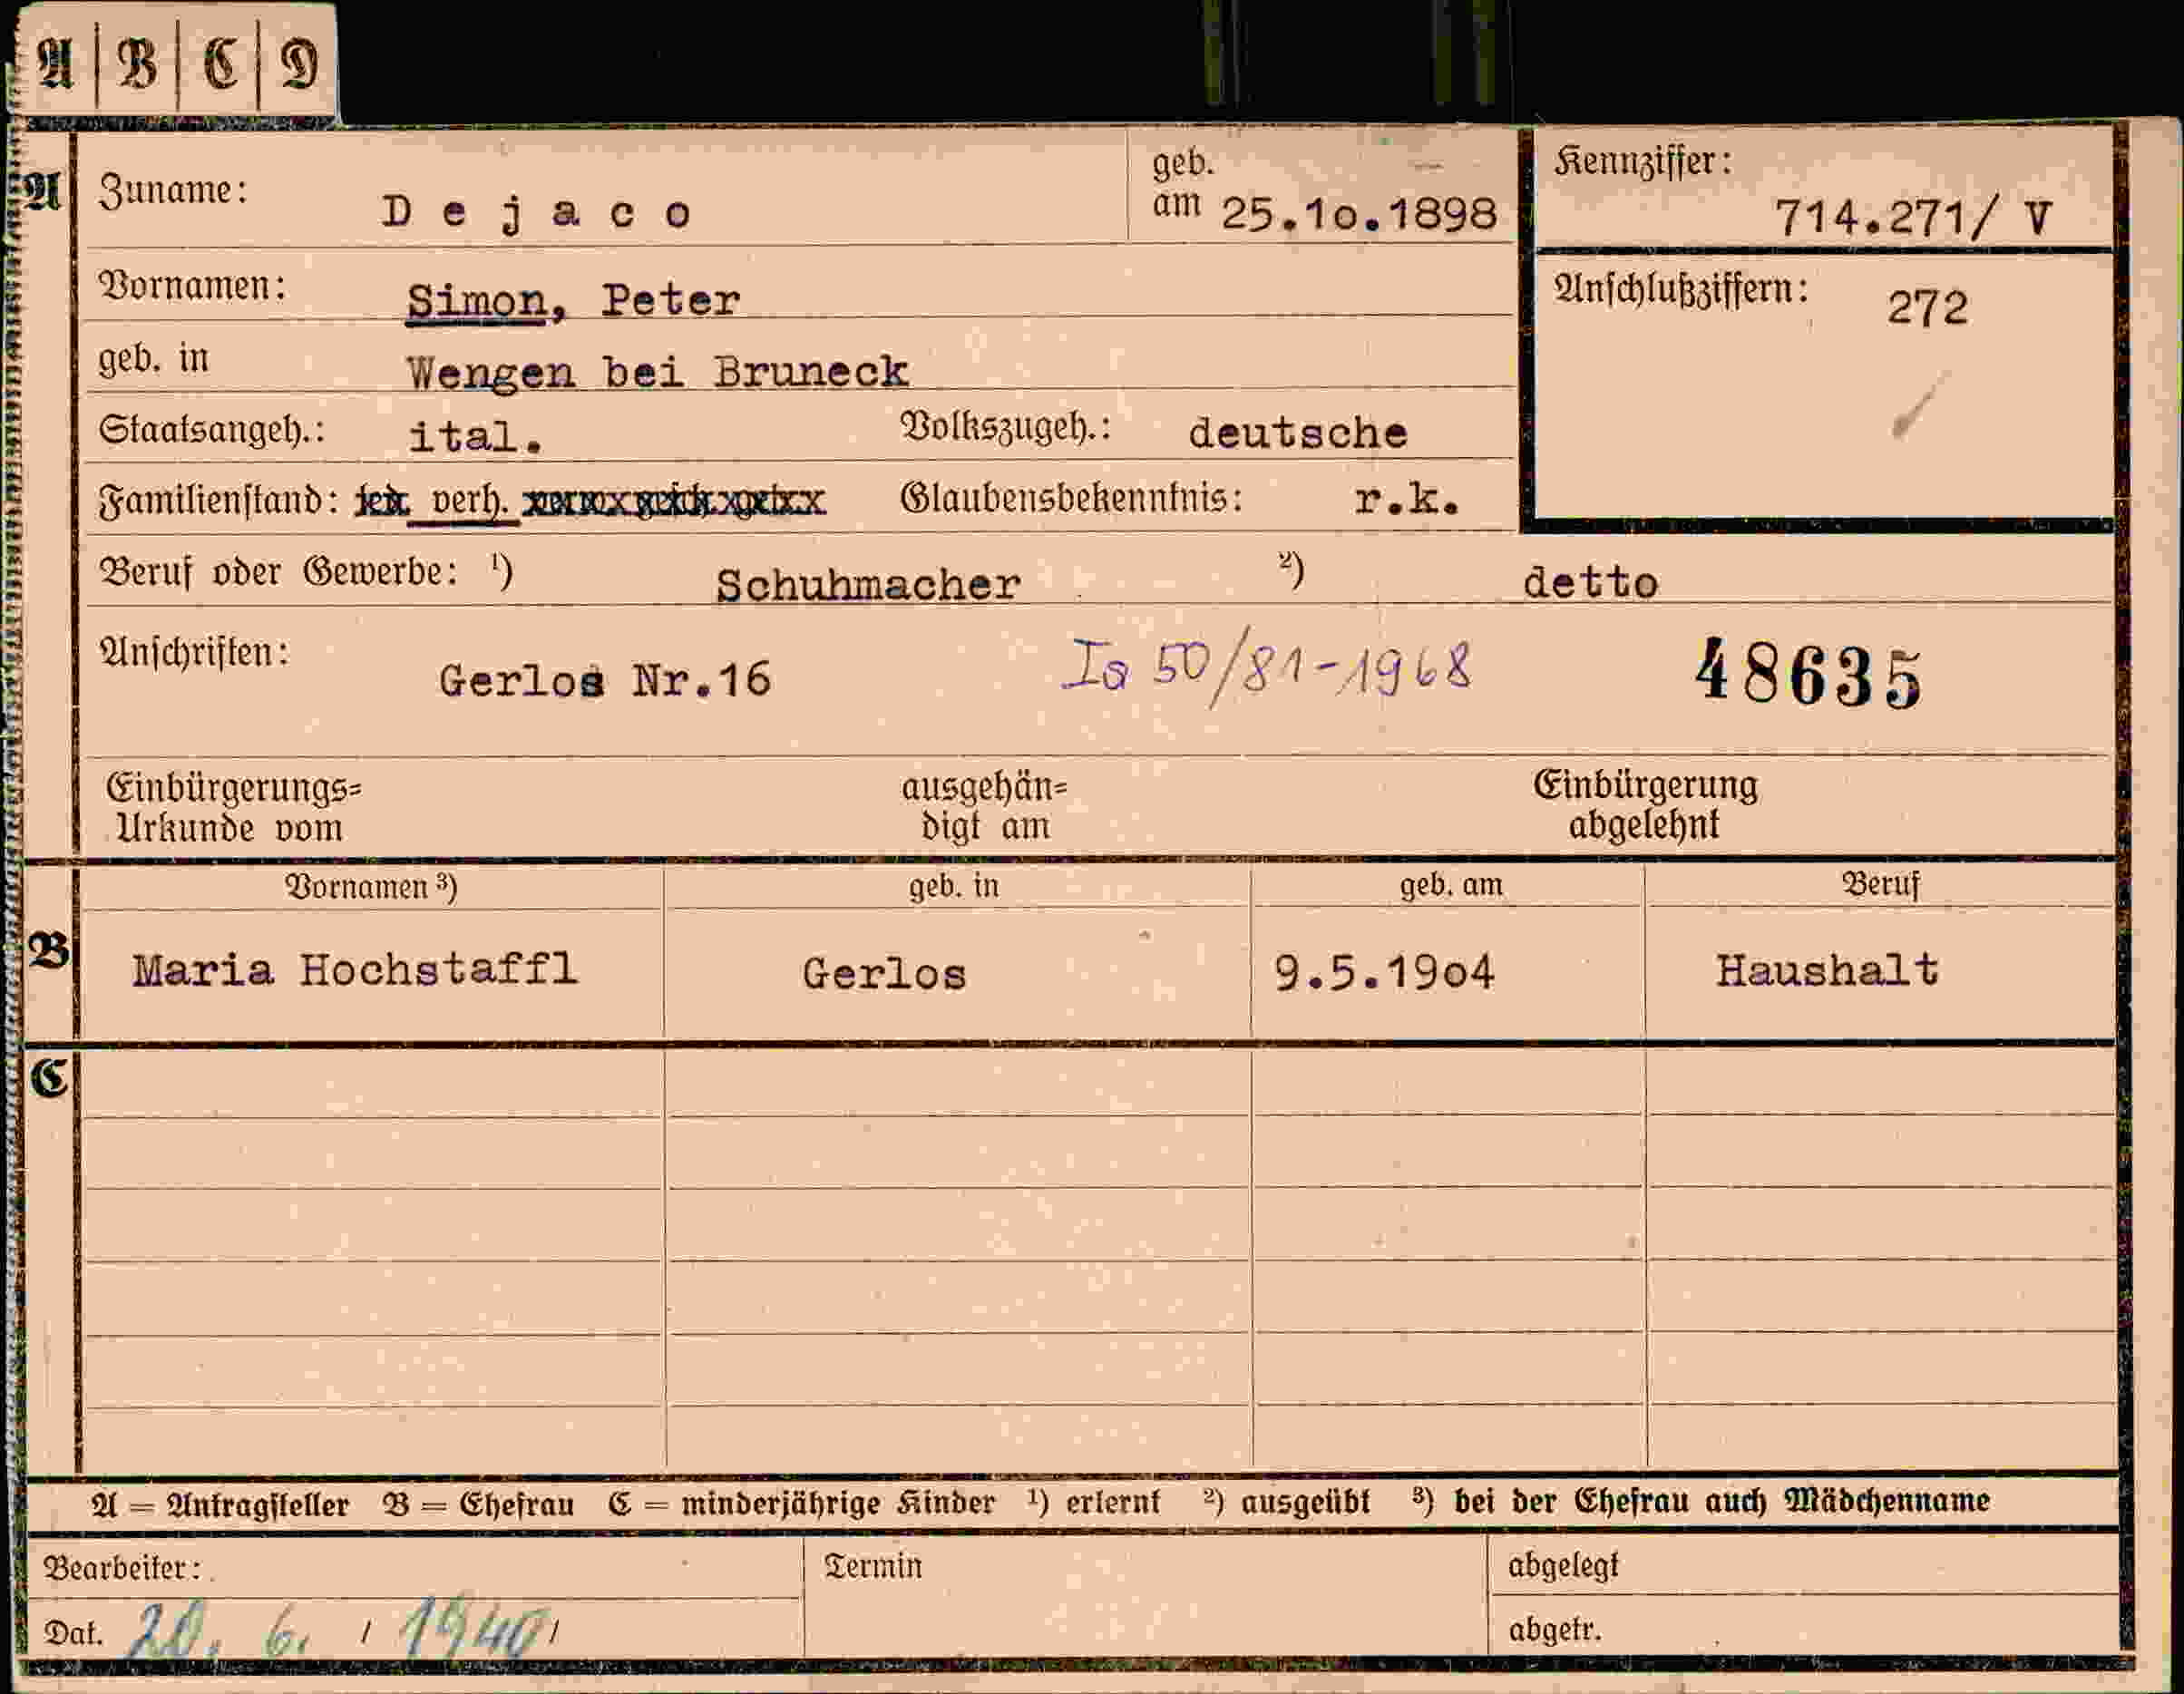Select the marital status 'verh.'

(469, 499)
